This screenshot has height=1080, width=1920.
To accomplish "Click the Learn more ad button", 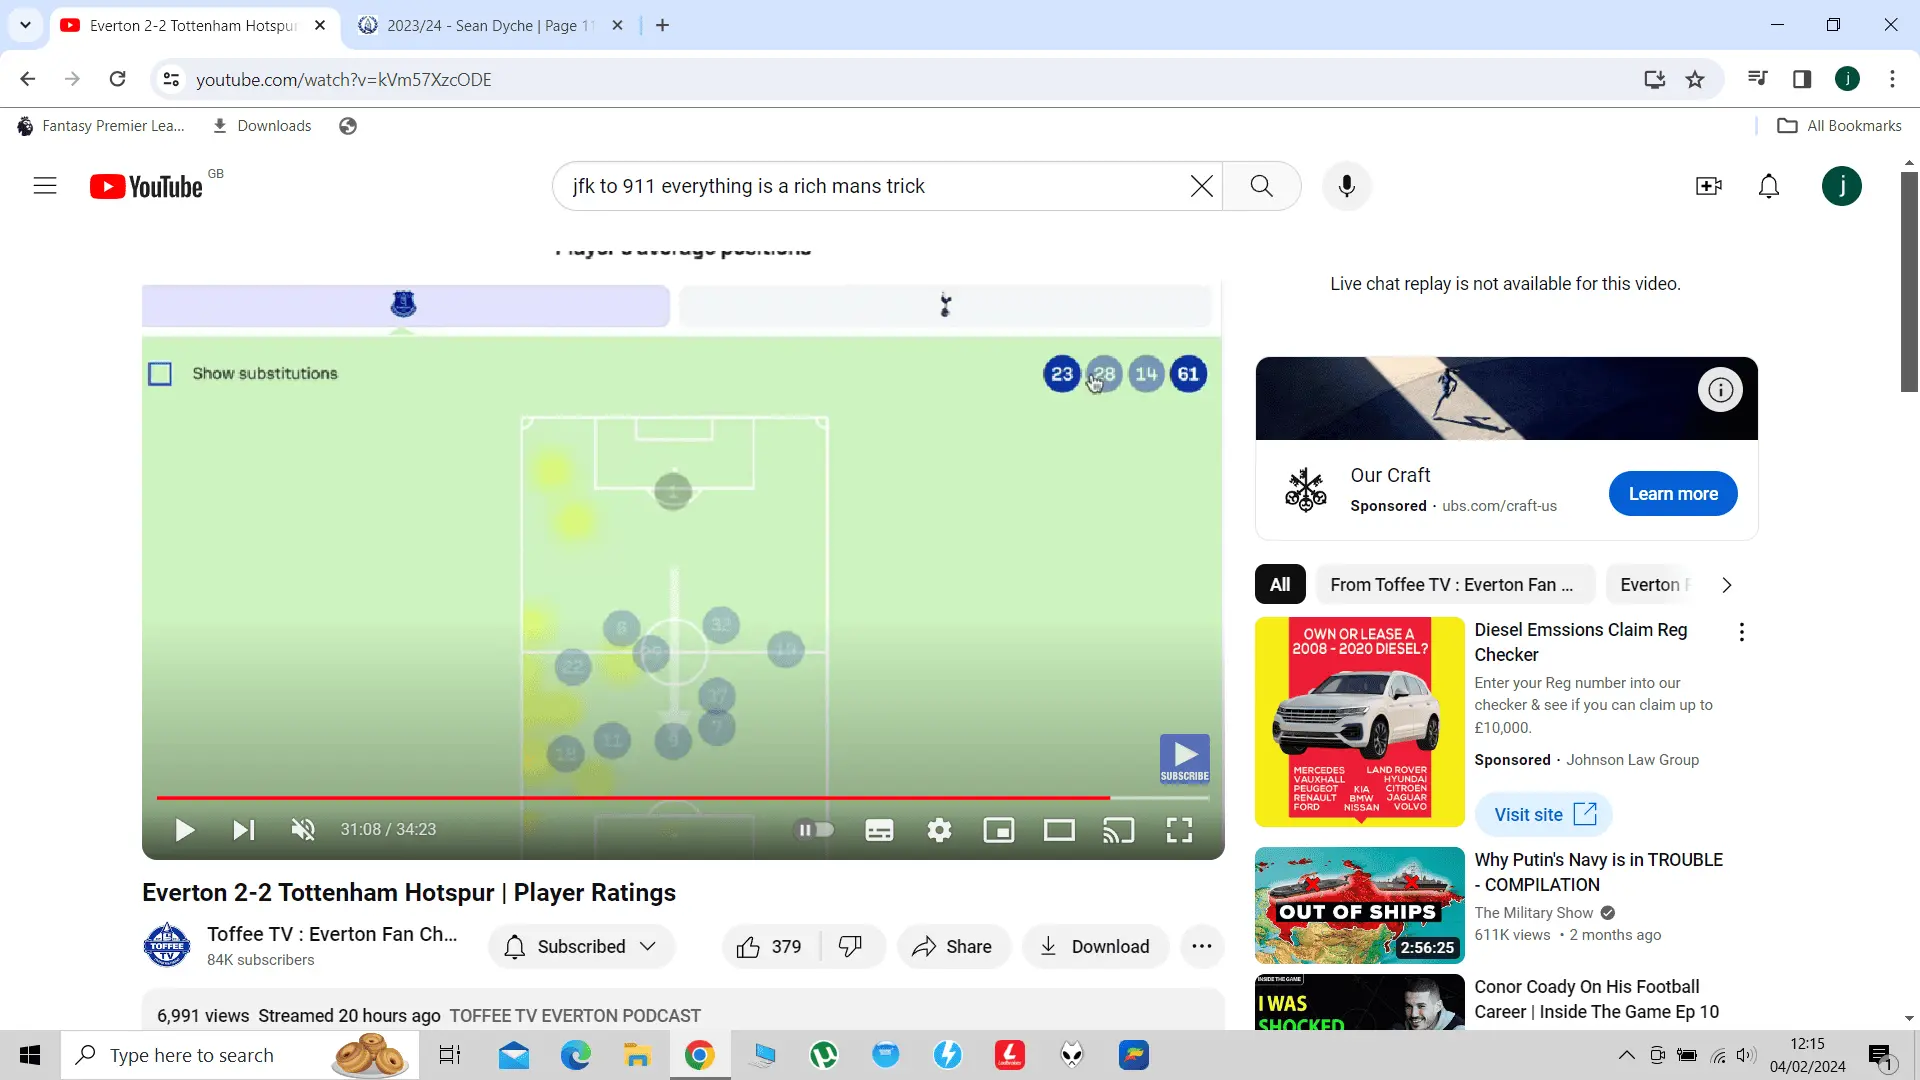I will pos(1672,494).
